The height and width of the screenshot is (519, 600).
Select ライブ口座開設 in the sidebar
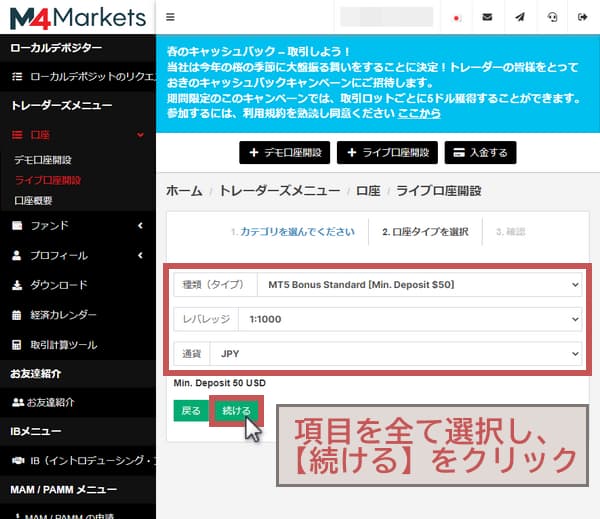(x=48, y=180)
